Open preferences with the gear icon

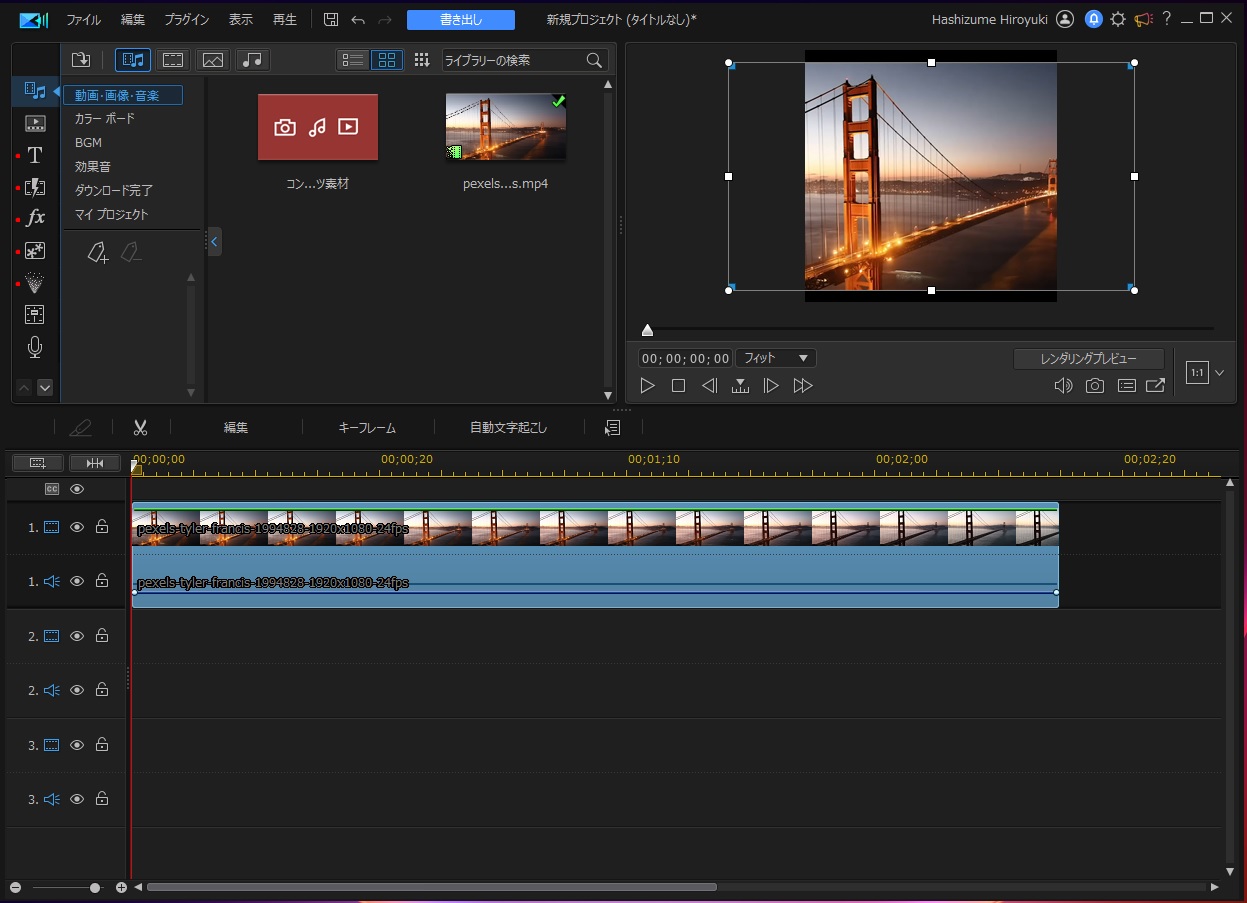pos(1118,19)
